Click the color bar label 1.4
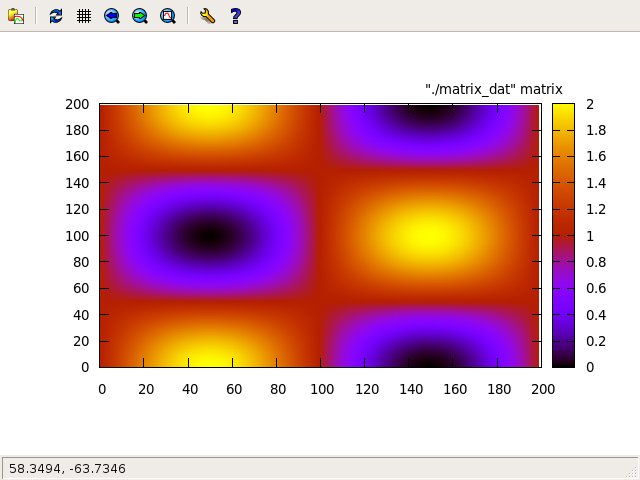 [596, 183]
